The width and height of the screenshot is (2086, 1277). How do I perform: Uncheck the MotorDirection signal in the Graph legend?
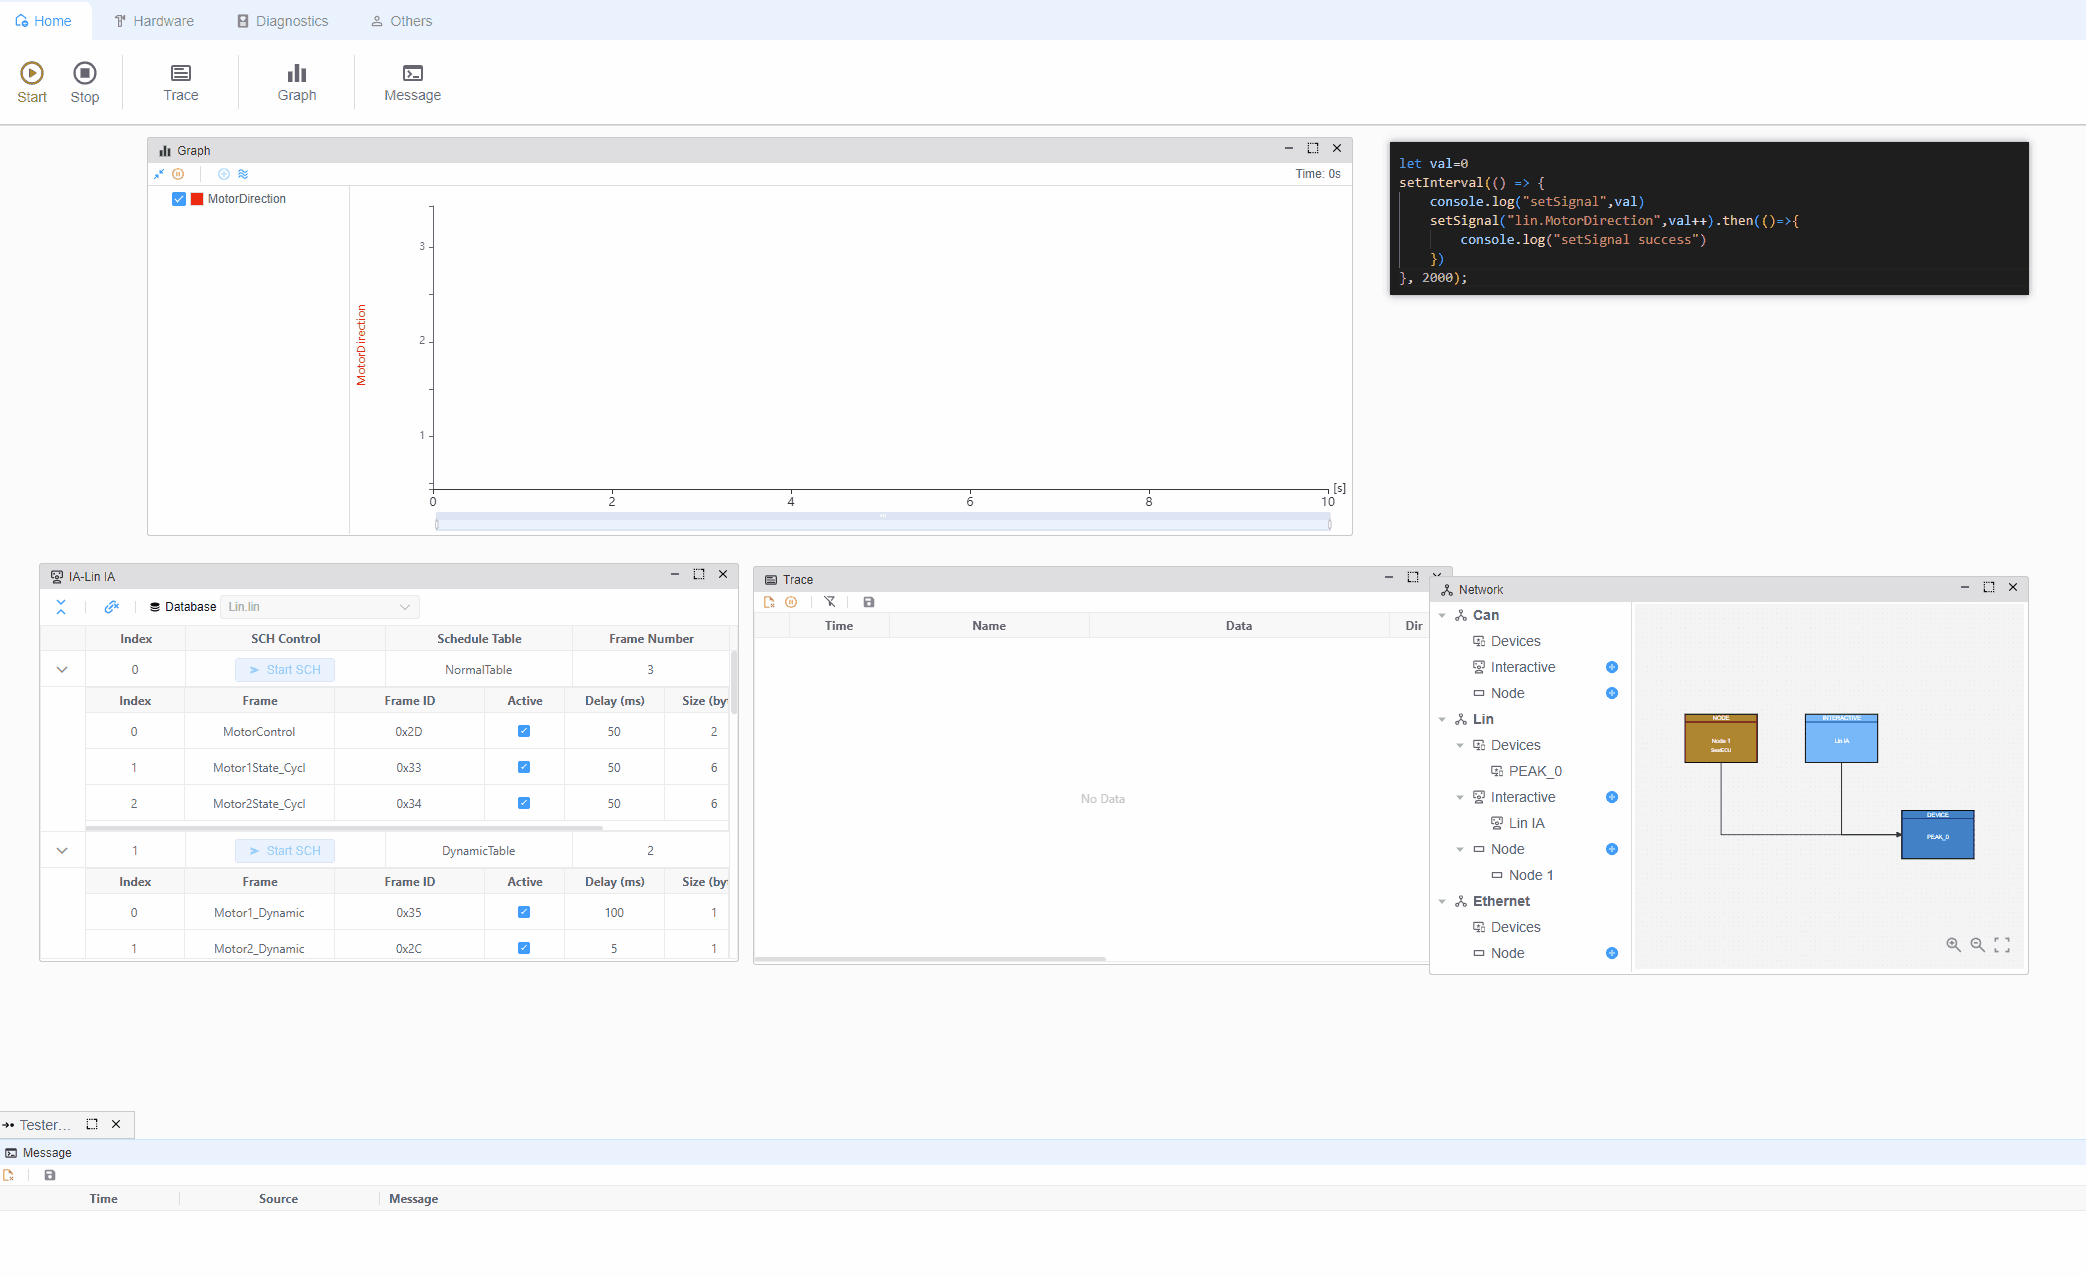click(178, 198)
